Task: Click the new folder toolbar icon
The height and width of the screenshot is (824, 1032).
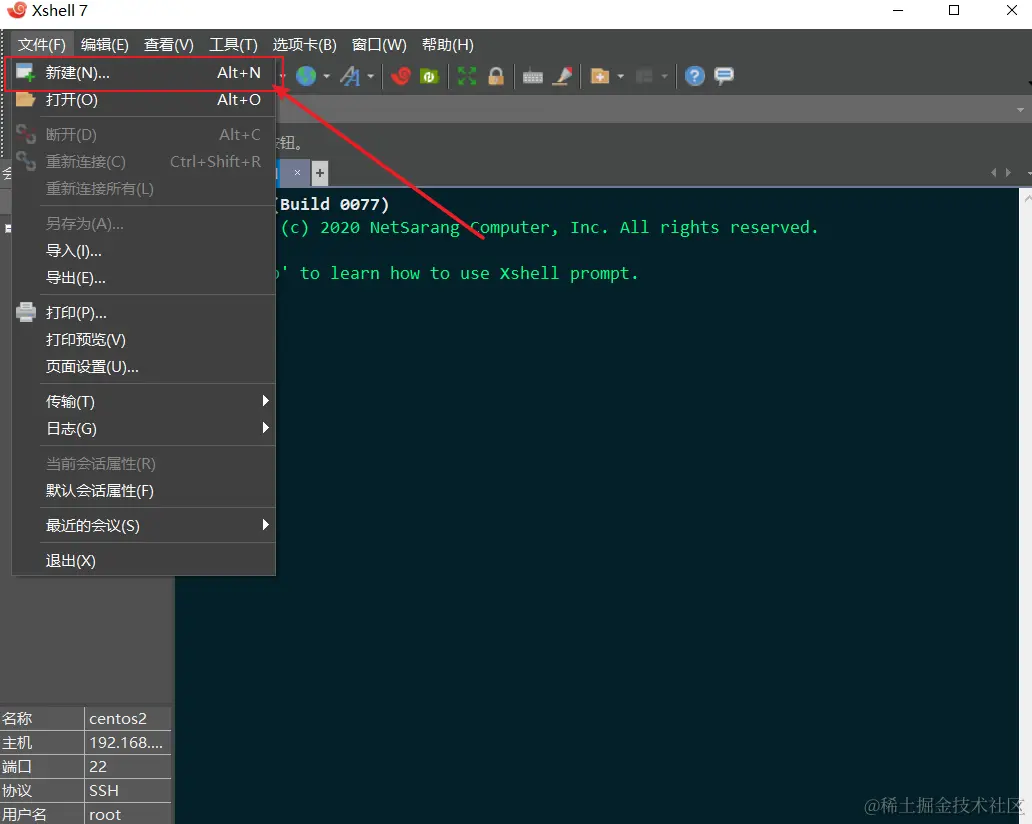Action: click(600, 76)
